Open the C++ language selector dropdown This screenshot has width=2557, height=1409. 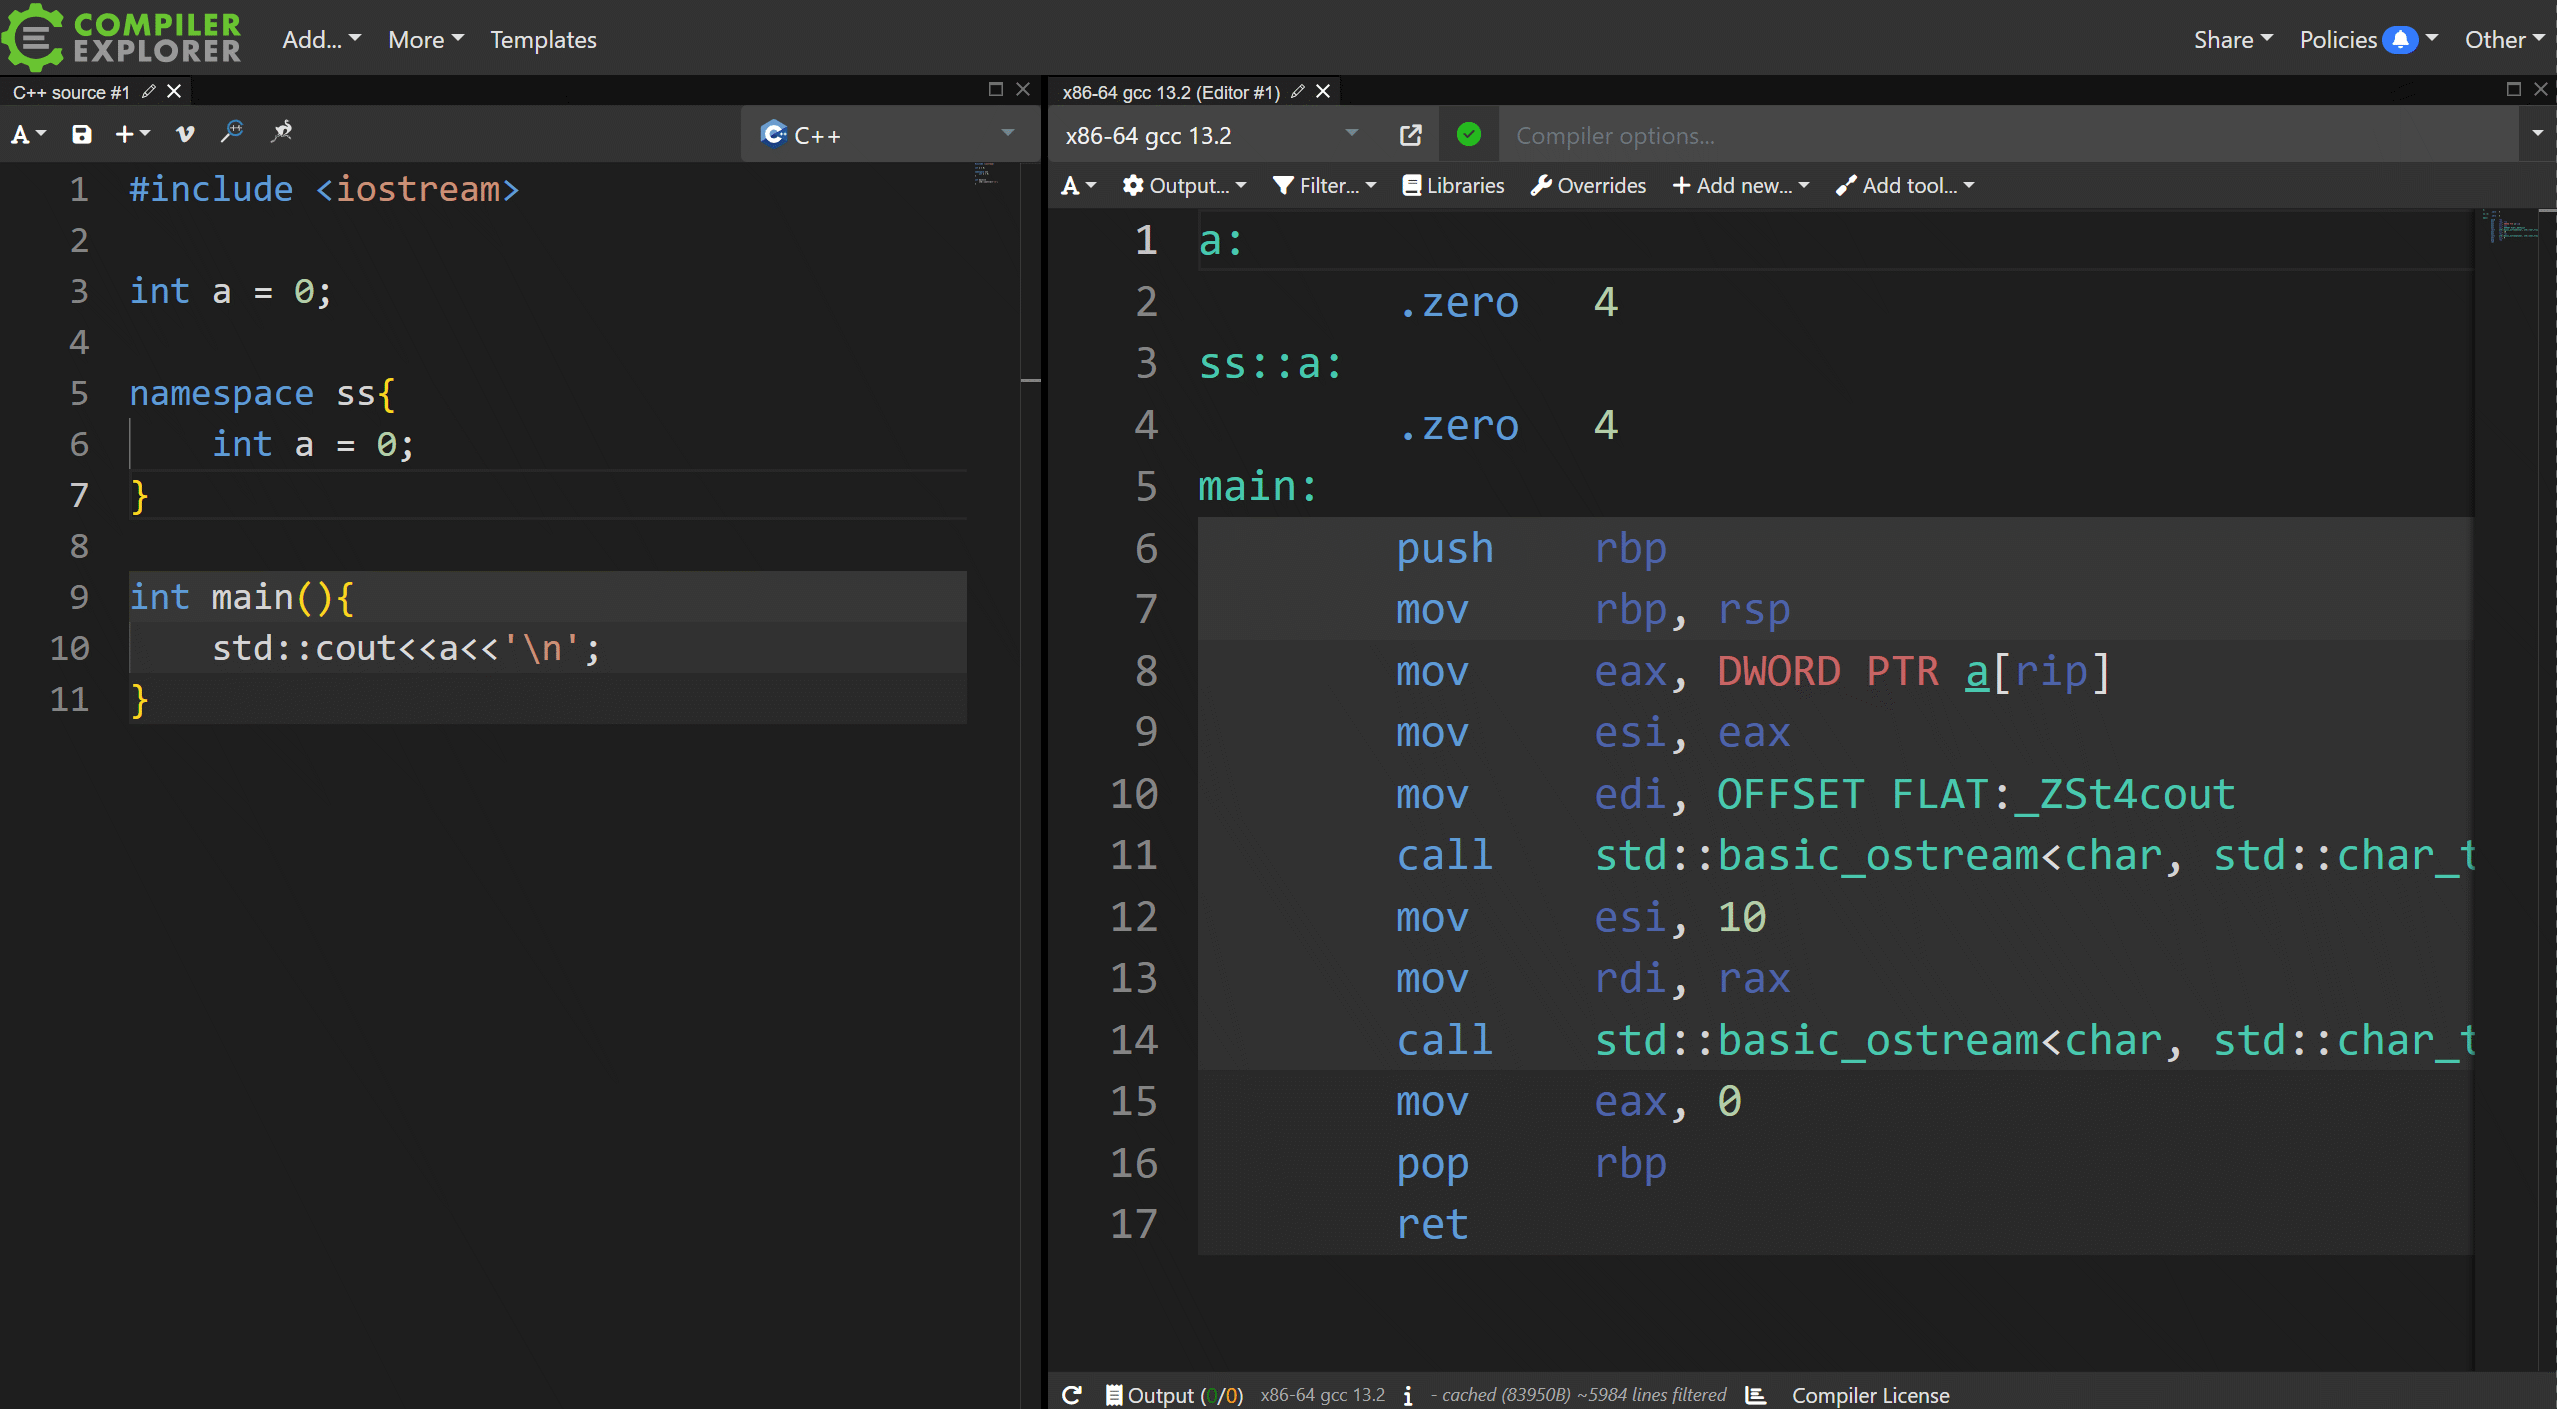point(888,135)
